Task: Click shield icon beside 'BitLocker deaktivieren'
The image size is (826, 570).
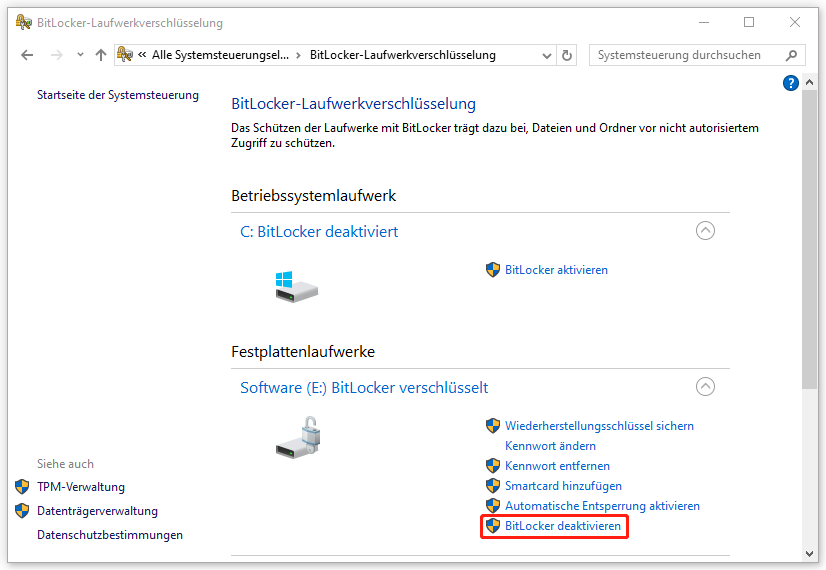Action: point(493,526)
